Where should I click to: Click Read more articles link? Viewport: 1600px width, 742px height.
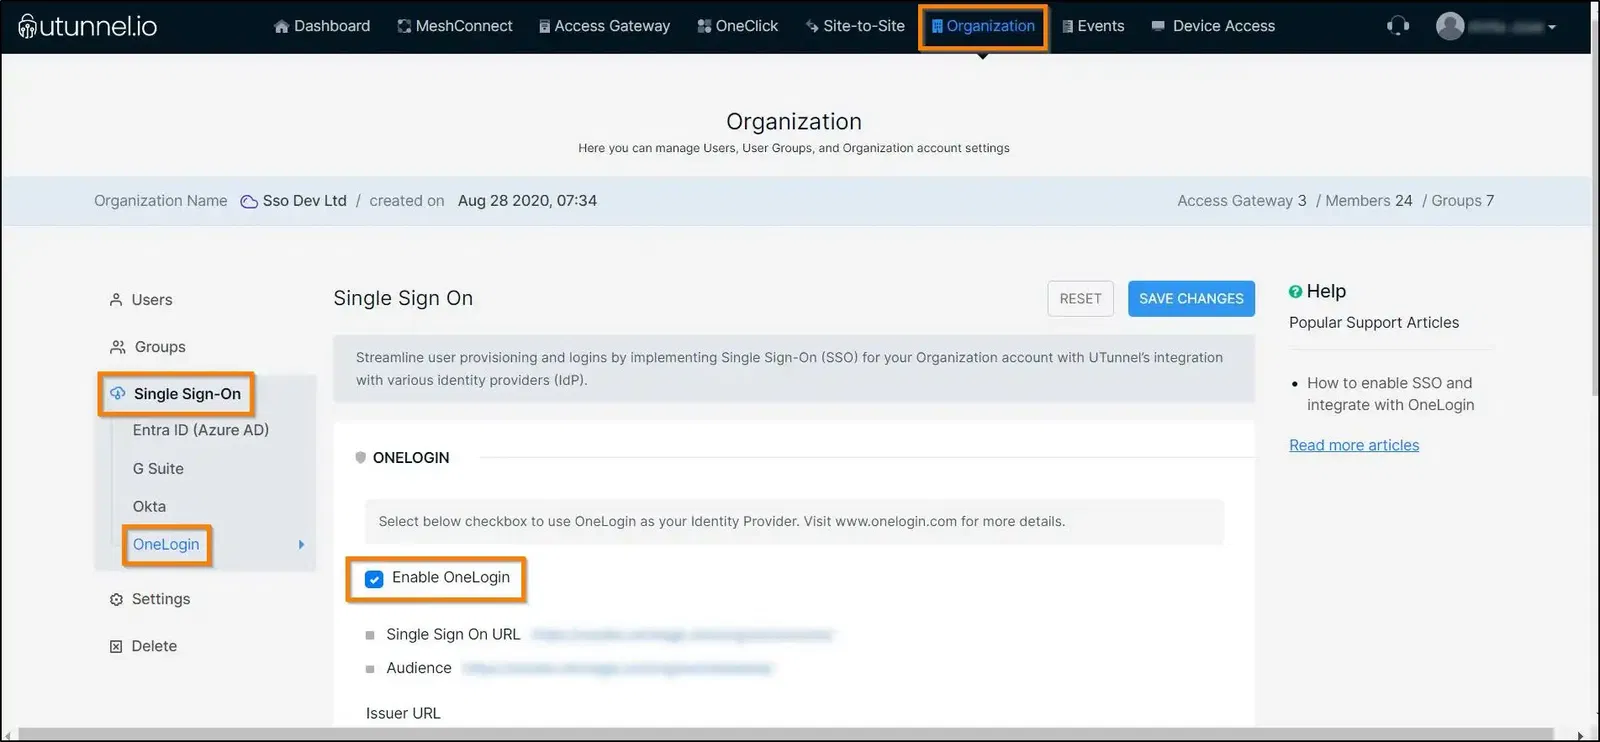(1354, 445)
